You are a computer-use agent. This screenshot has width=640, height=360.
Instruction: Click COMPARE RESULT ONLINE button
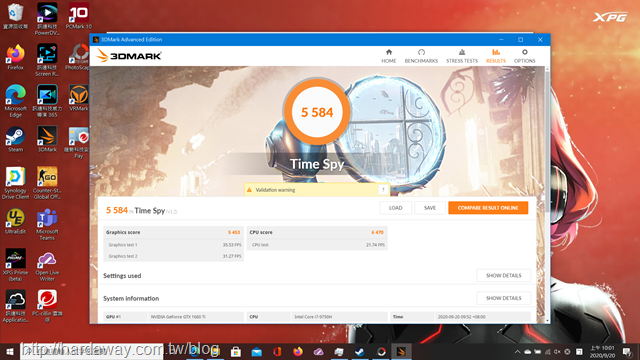[x=488, y=208]
